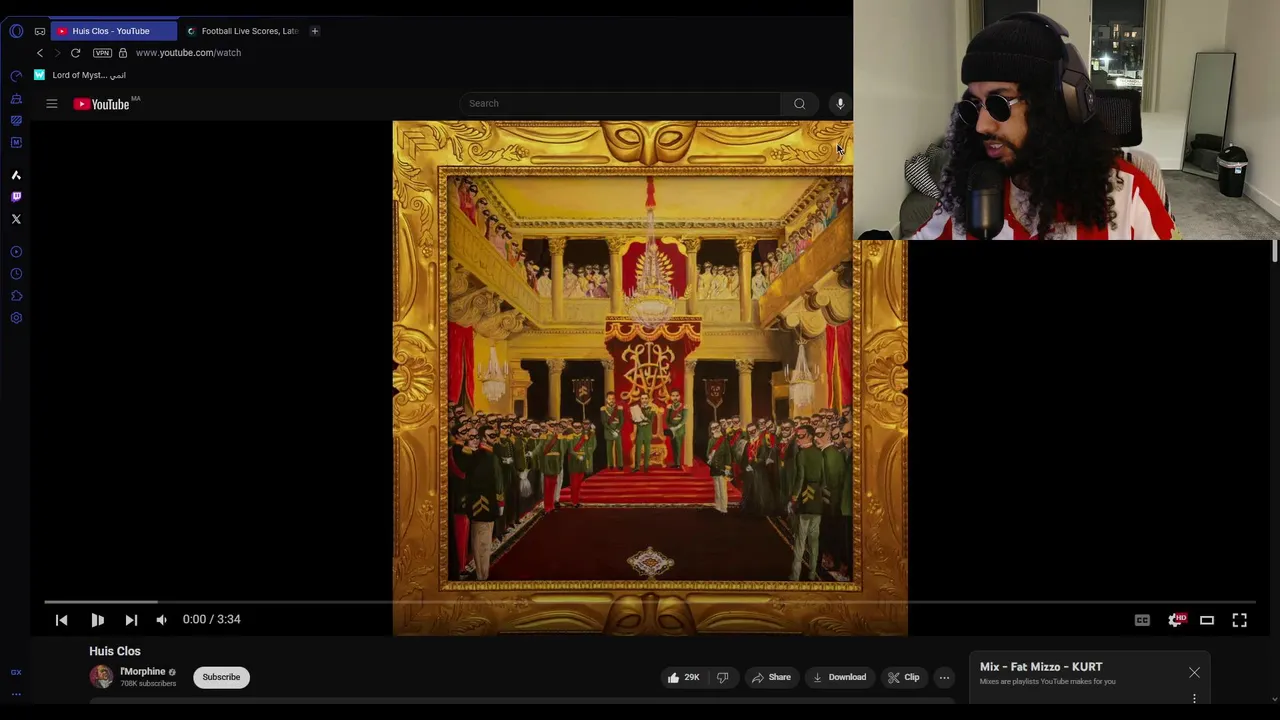Go forward to the next page
The width and height of the screenshot is (1280, 720).
tap(57, 53)
